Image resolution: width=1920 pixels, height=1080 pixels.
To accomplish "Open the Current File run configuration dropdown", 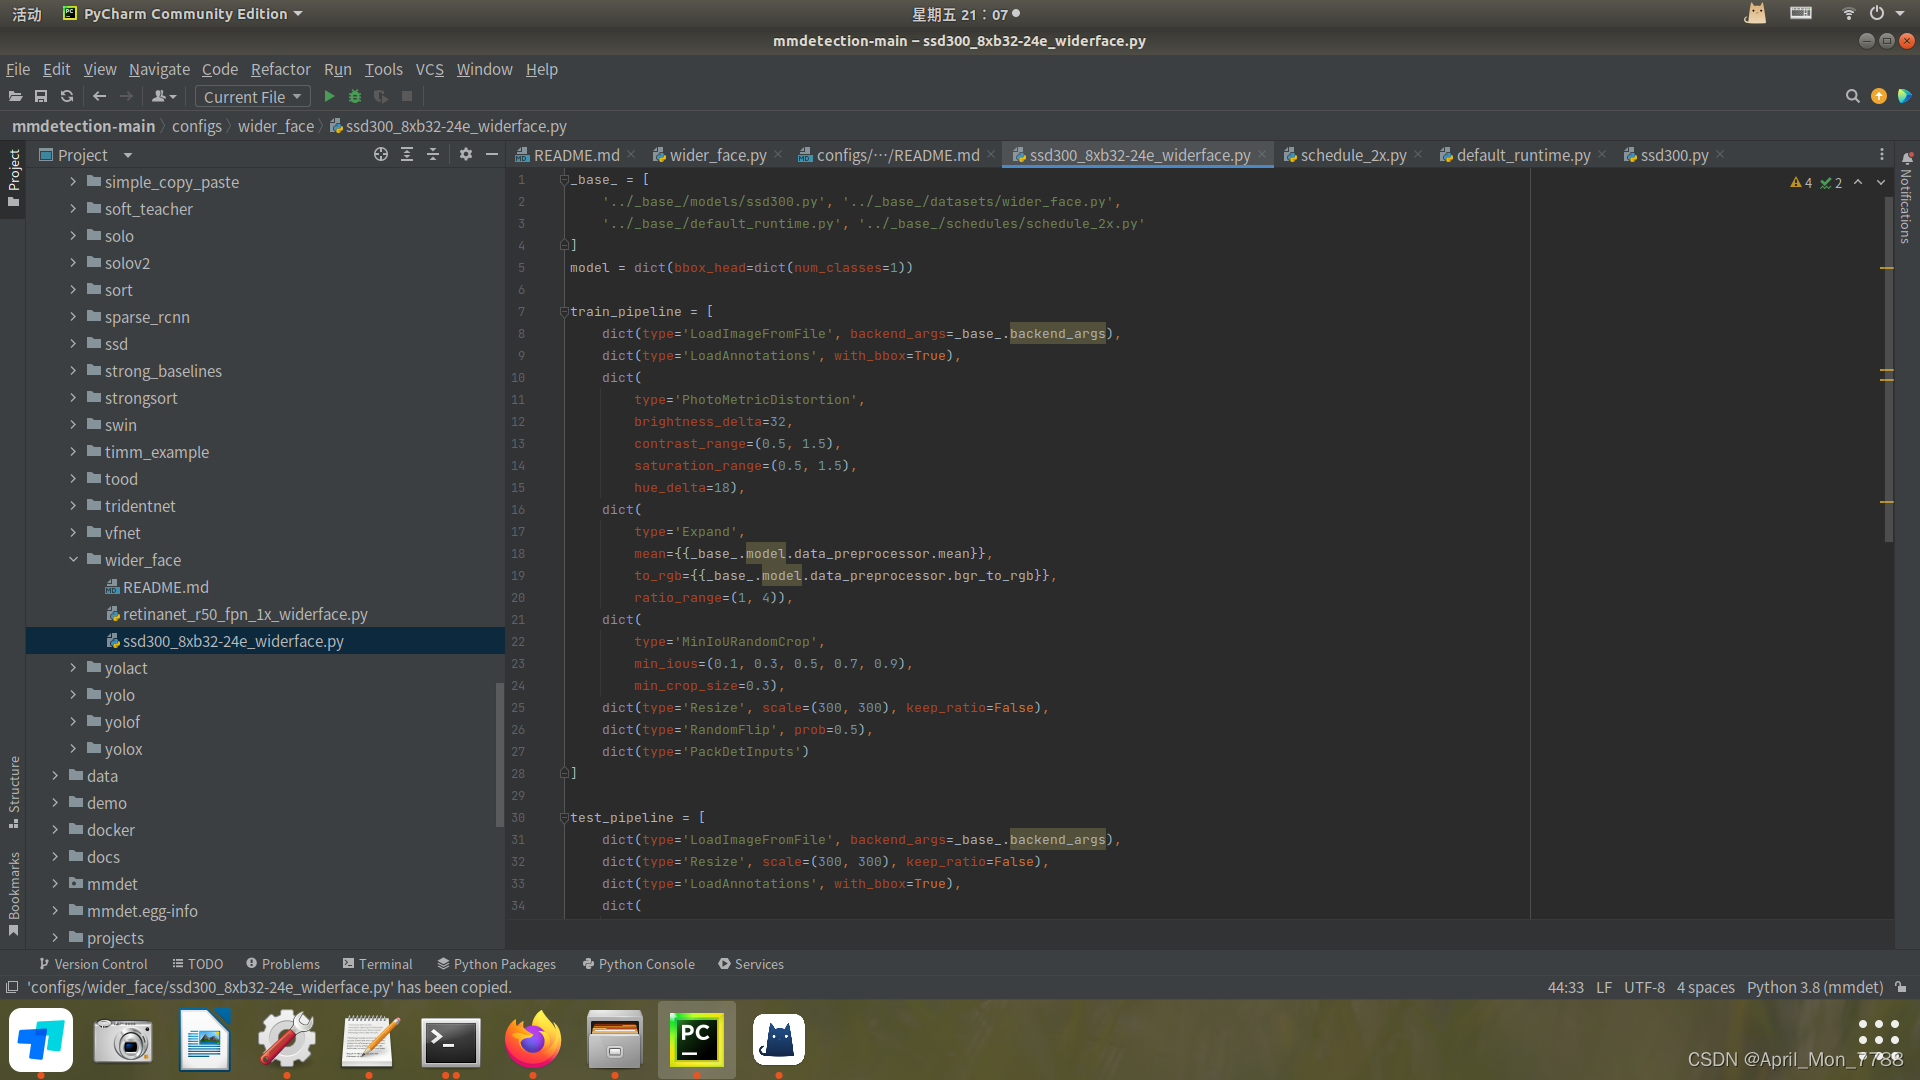I will 252,96.
